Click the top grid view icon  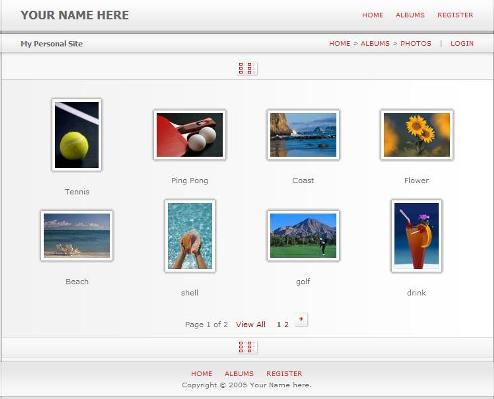[247, 68]
